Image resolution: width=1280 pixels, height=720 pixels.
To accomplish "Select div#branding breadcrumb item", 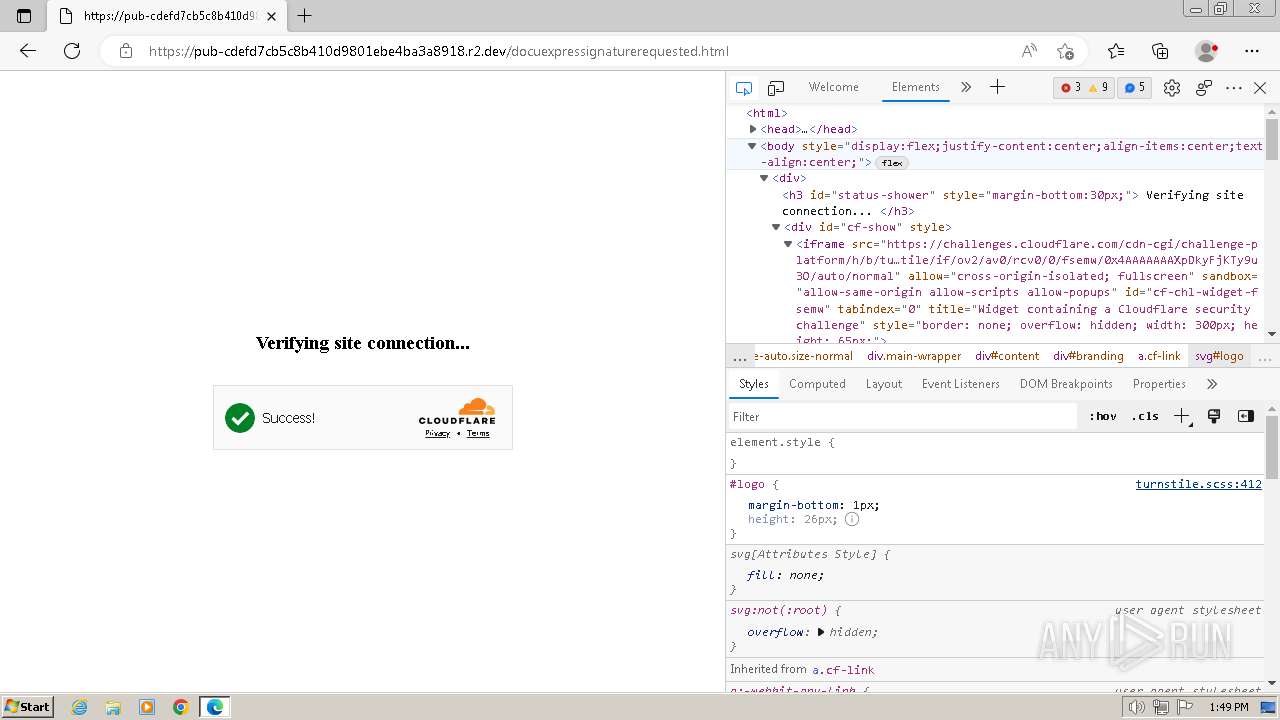I will click(x=1088, y=356).
